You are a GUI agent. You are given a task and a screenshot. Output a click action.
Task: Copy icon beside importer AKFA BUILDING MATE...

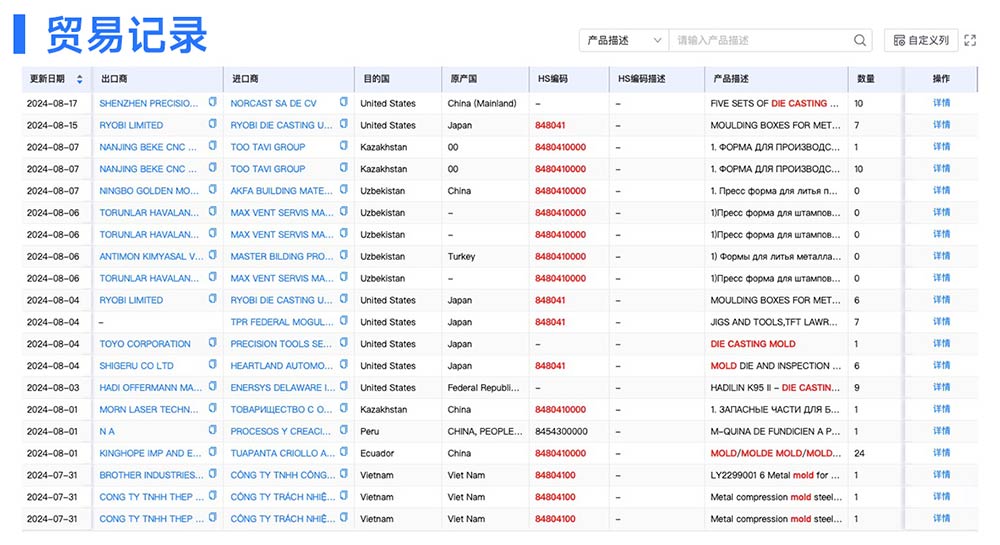(x=343, y=189)
